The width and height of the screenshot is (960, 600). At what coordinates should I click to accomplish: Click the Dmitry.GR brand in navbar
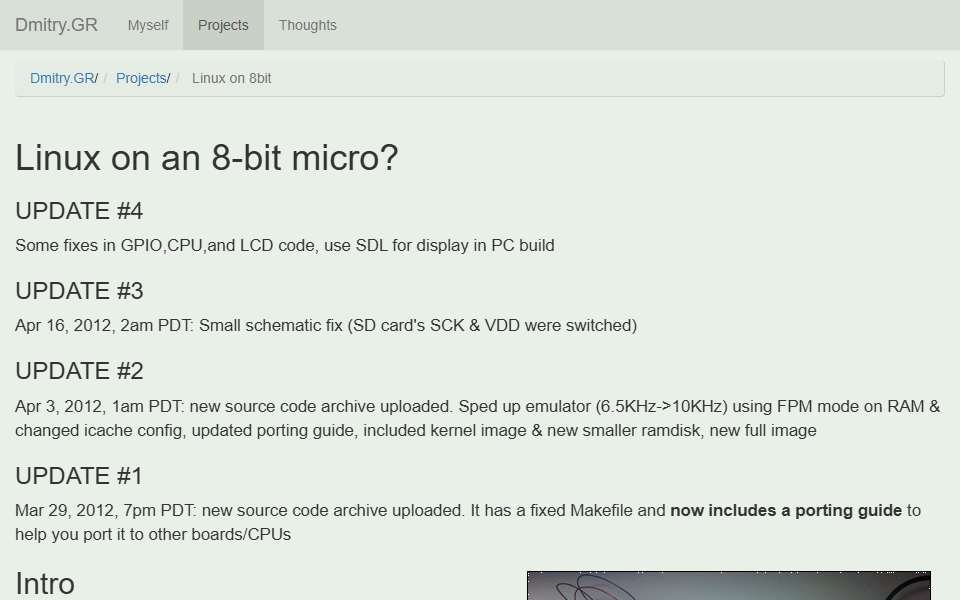(56, 25)
